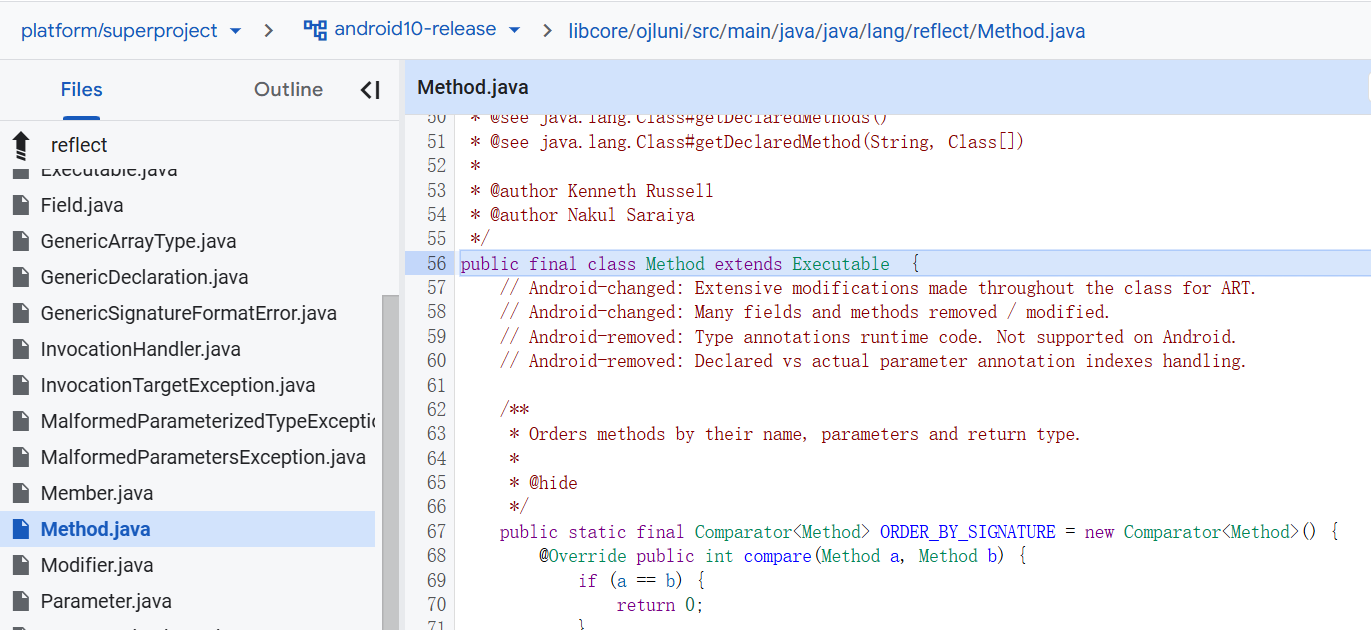The width and height of the screenshot is (1371, 630).
Task: Open the android10-release branch dropdown
Action: pyautogui.click(x=427, y=29)
